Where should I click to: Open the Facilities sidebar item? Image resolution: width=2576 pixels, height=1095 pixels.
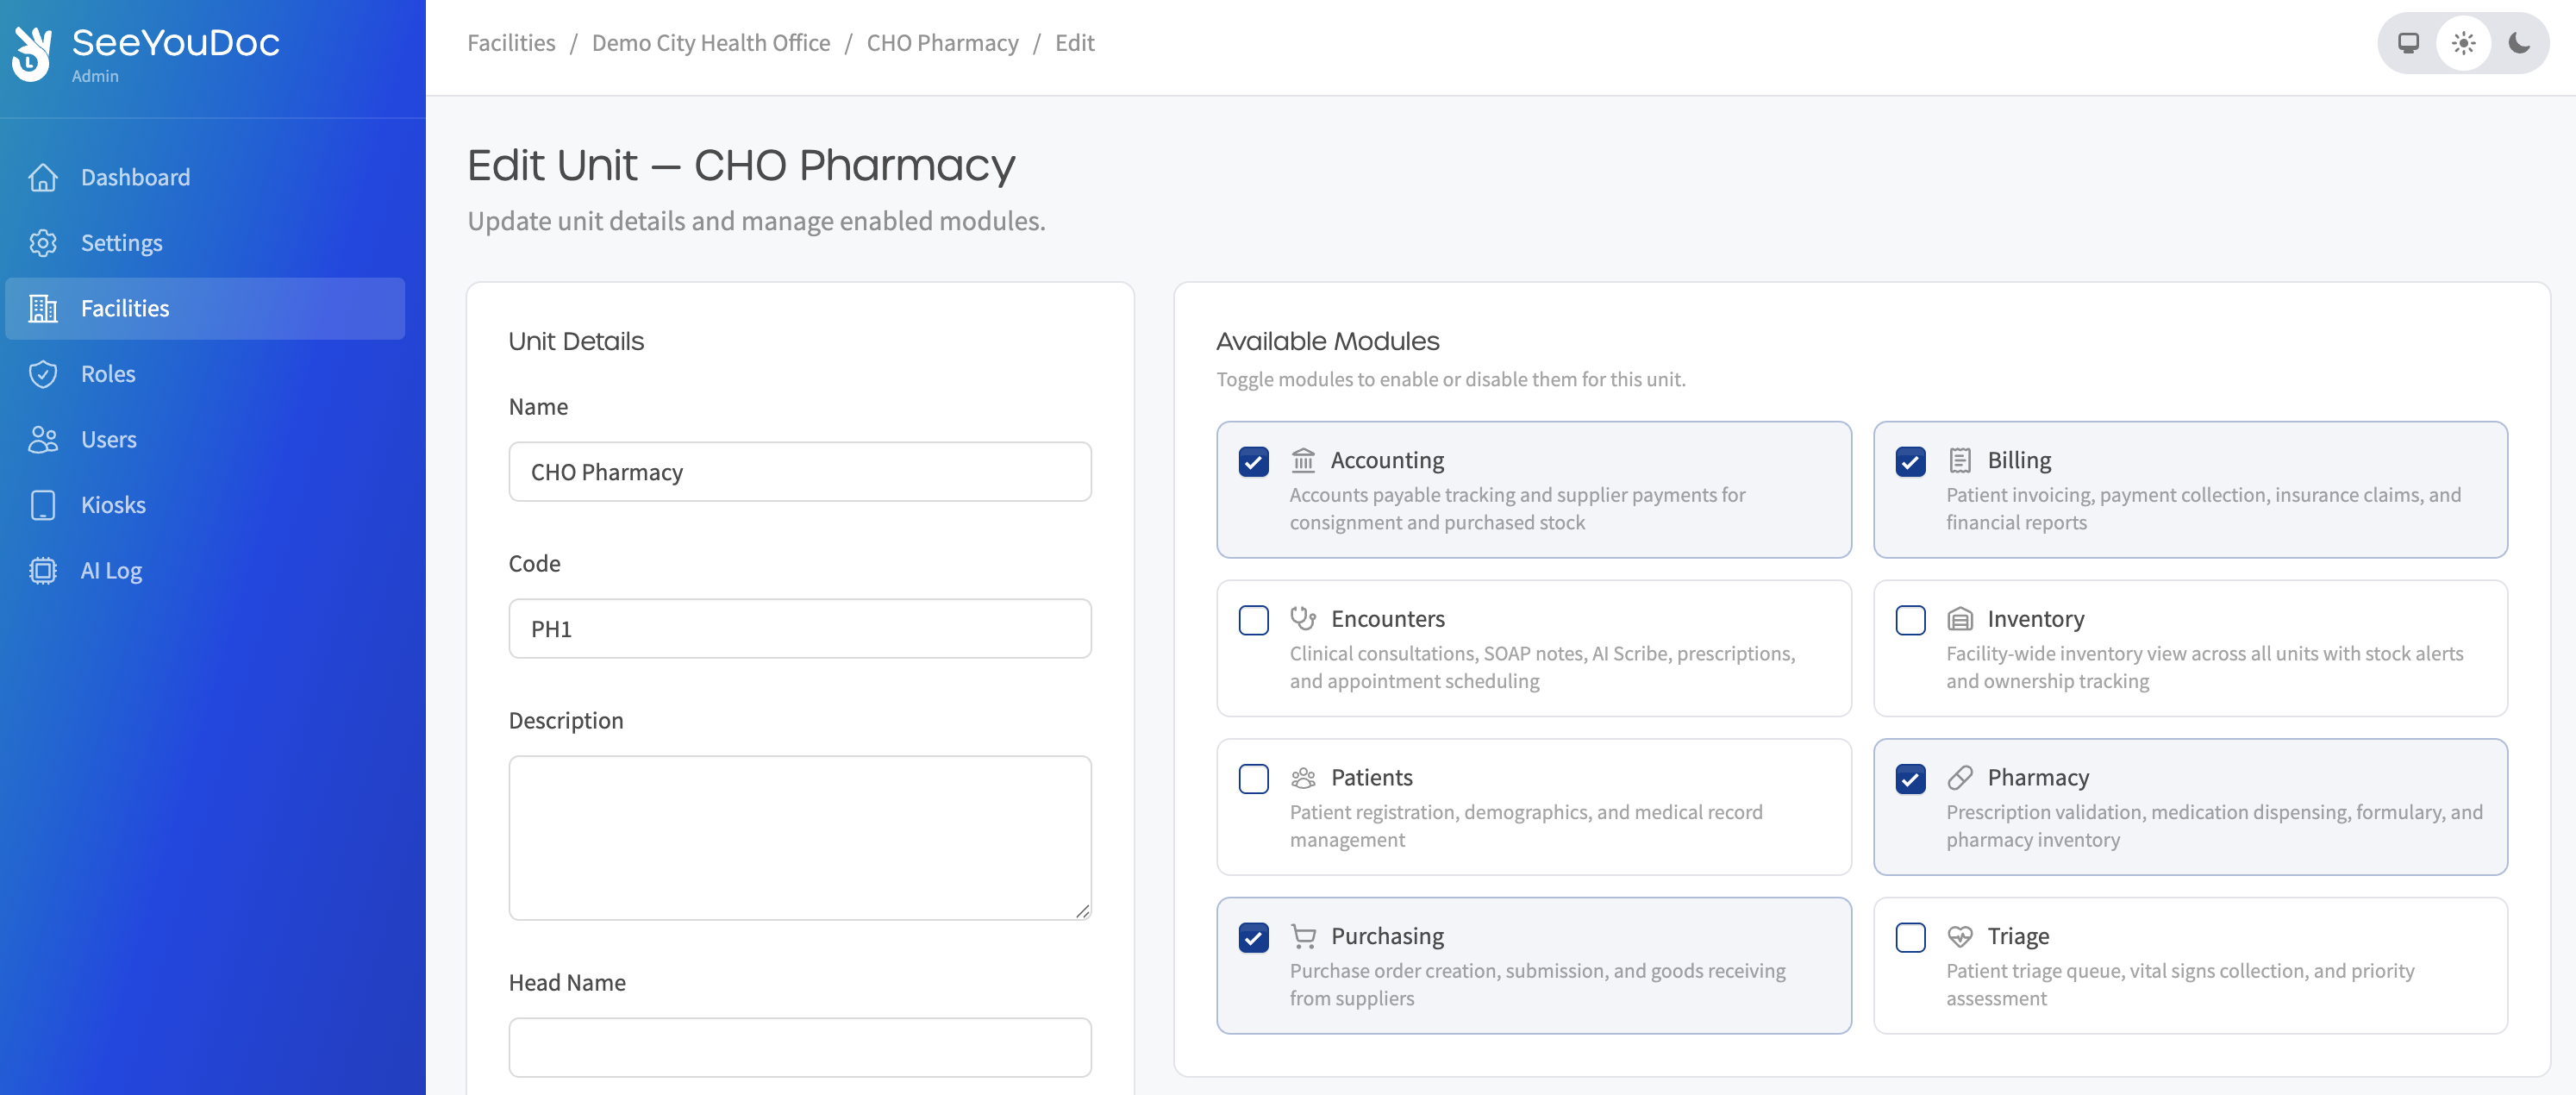coord(125,308)
